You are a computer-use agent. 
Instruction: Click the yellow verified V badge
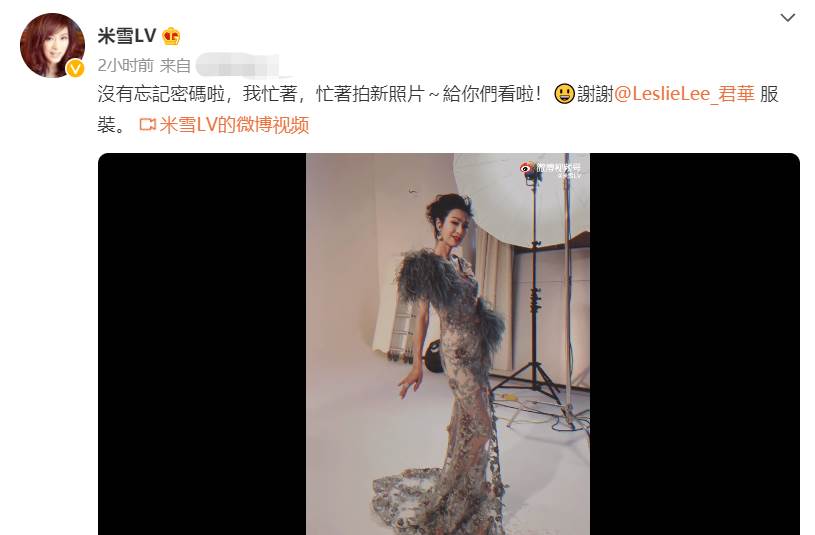coord(75,68)
